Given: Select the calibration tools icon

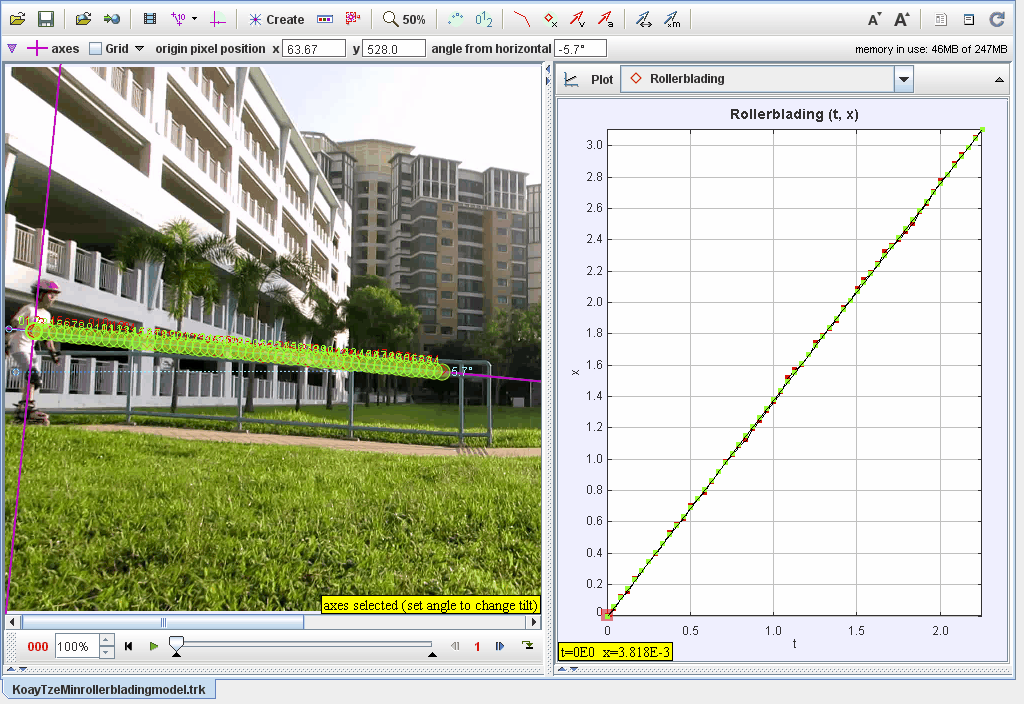Looking at the screenshot, I should pyautogui.click(x=178, y=19).
